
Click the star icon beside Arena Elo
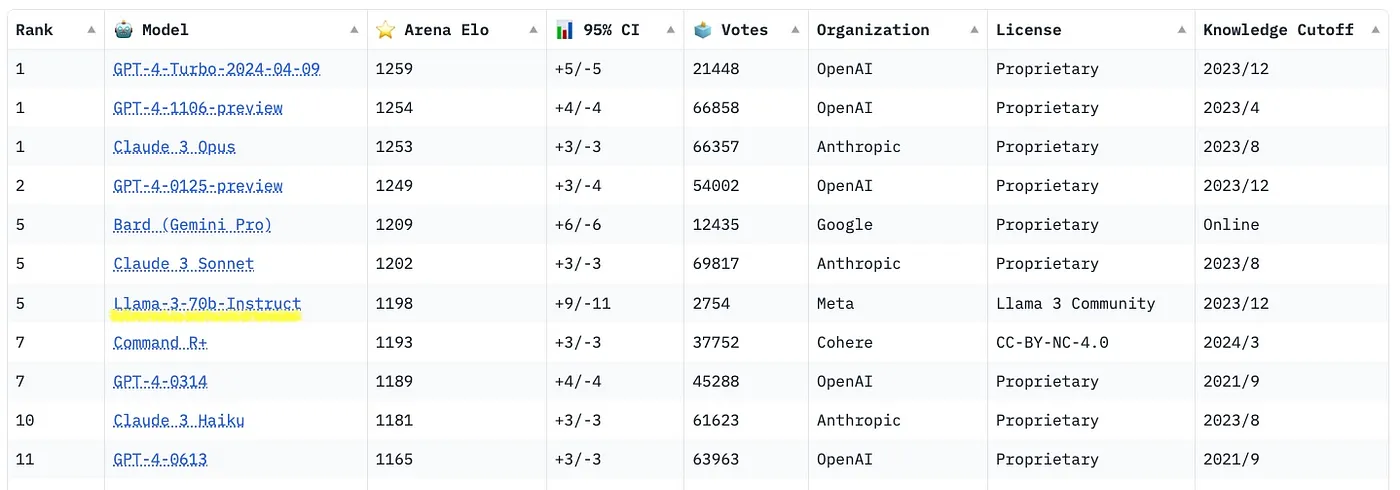386,30
